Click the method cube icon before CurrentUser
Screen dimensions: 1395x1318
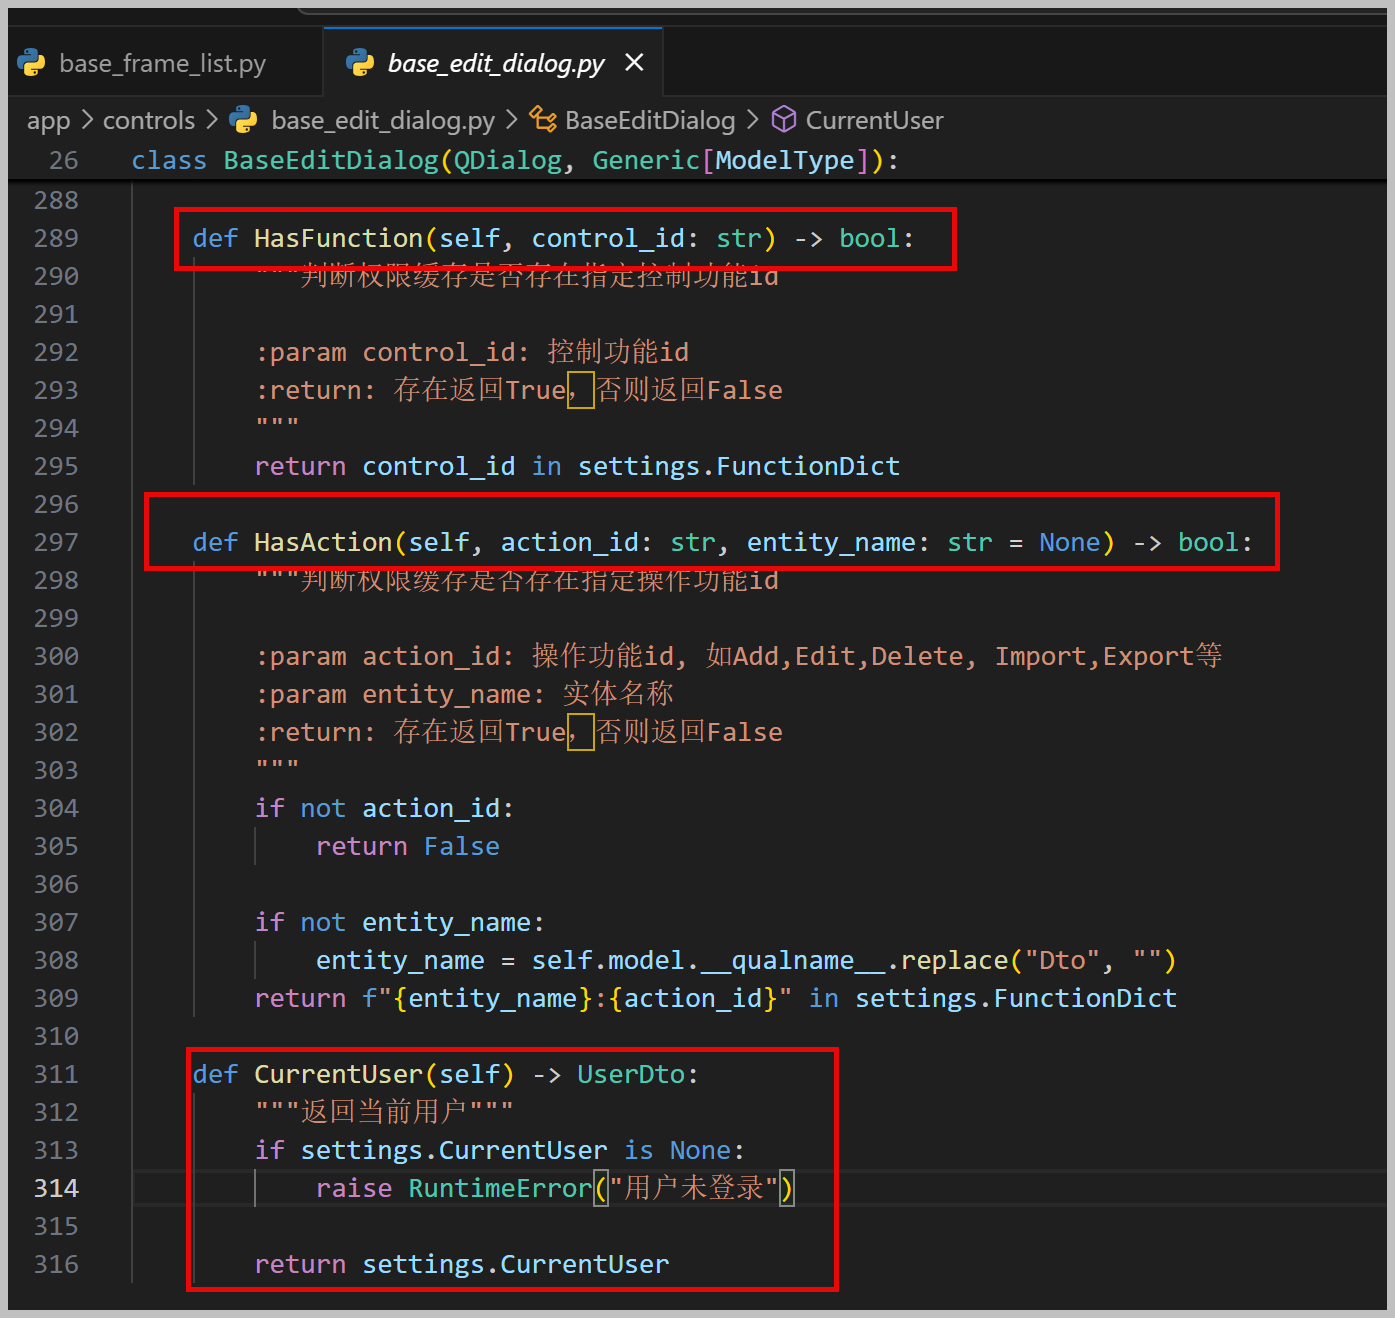(x=784, y=120)
